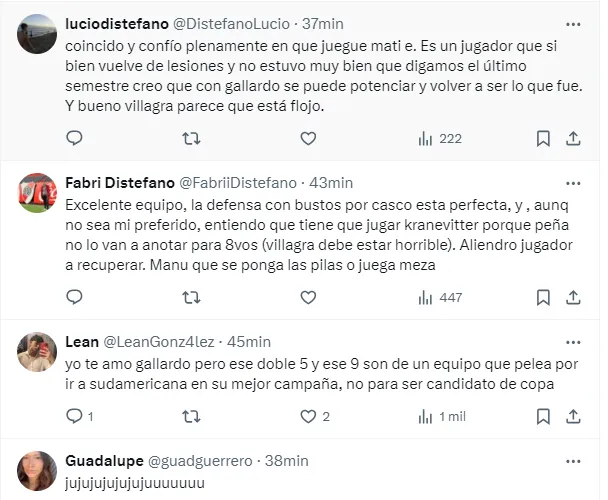Image resolution: width=608 pixels, height=500 pixels.
Task: Open more options on Guadalupe's tweet
Action: click(572, 461)
